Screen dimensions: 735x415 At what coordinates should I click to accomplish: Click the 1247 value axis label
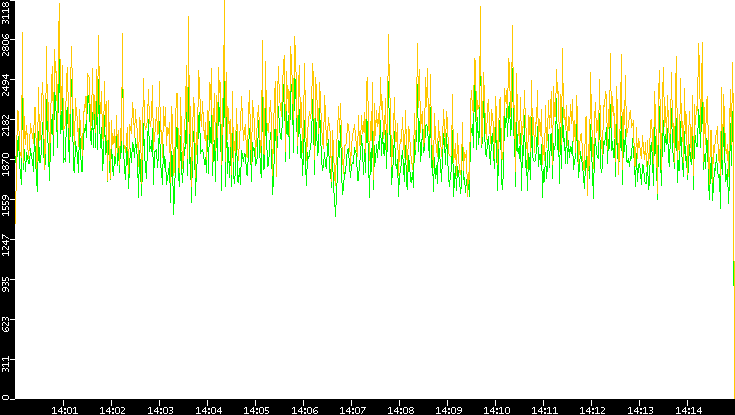[x=6, y=245]
